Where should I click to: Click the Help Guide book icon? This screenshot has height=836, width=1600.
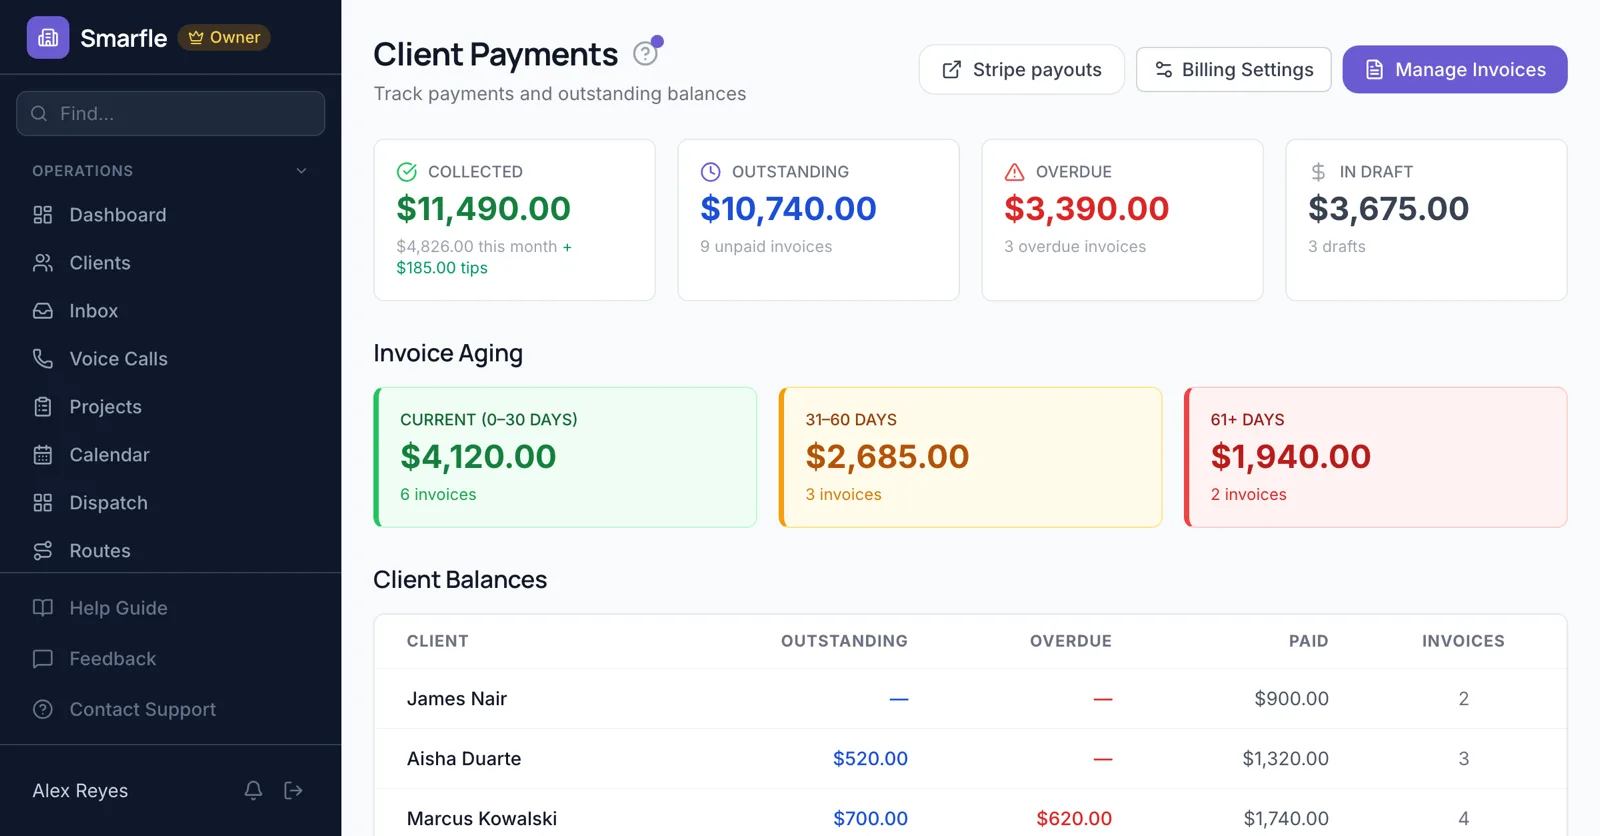pos(43,608)
